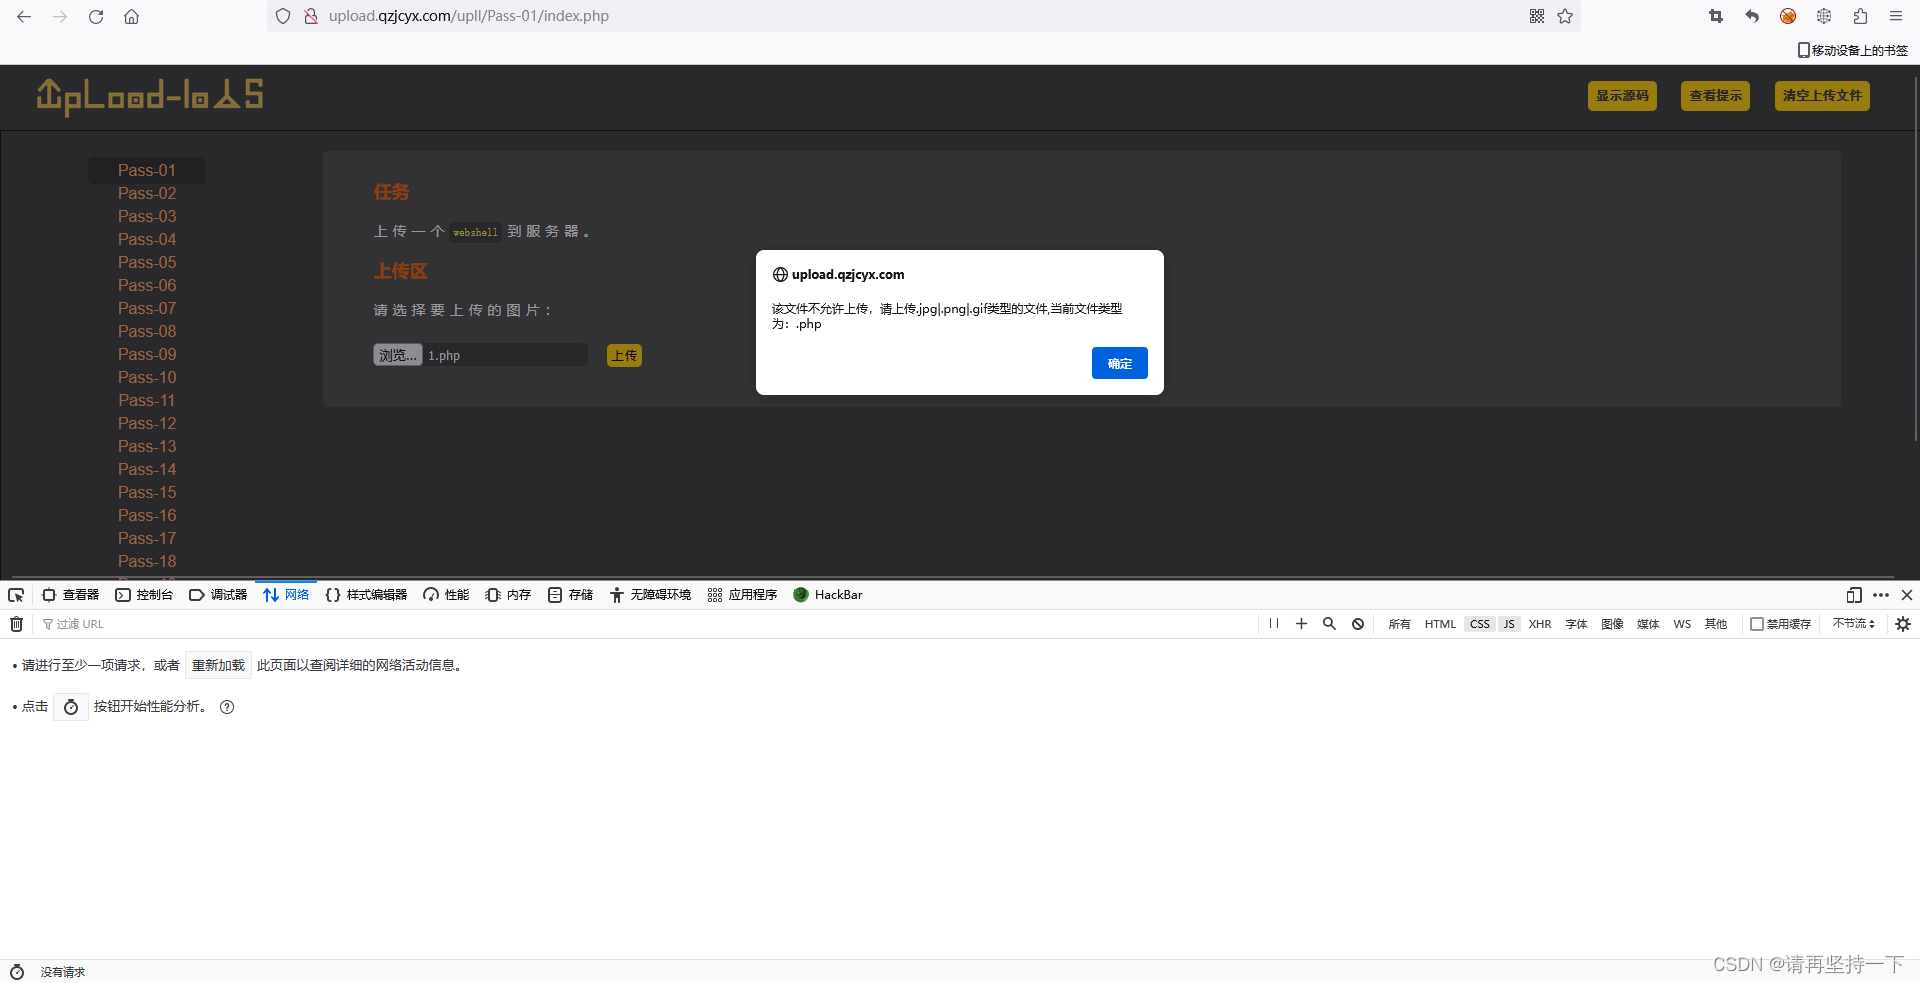Click the status bar performance stopwatch icon
1920x983 pixels.
coord(17,972)
